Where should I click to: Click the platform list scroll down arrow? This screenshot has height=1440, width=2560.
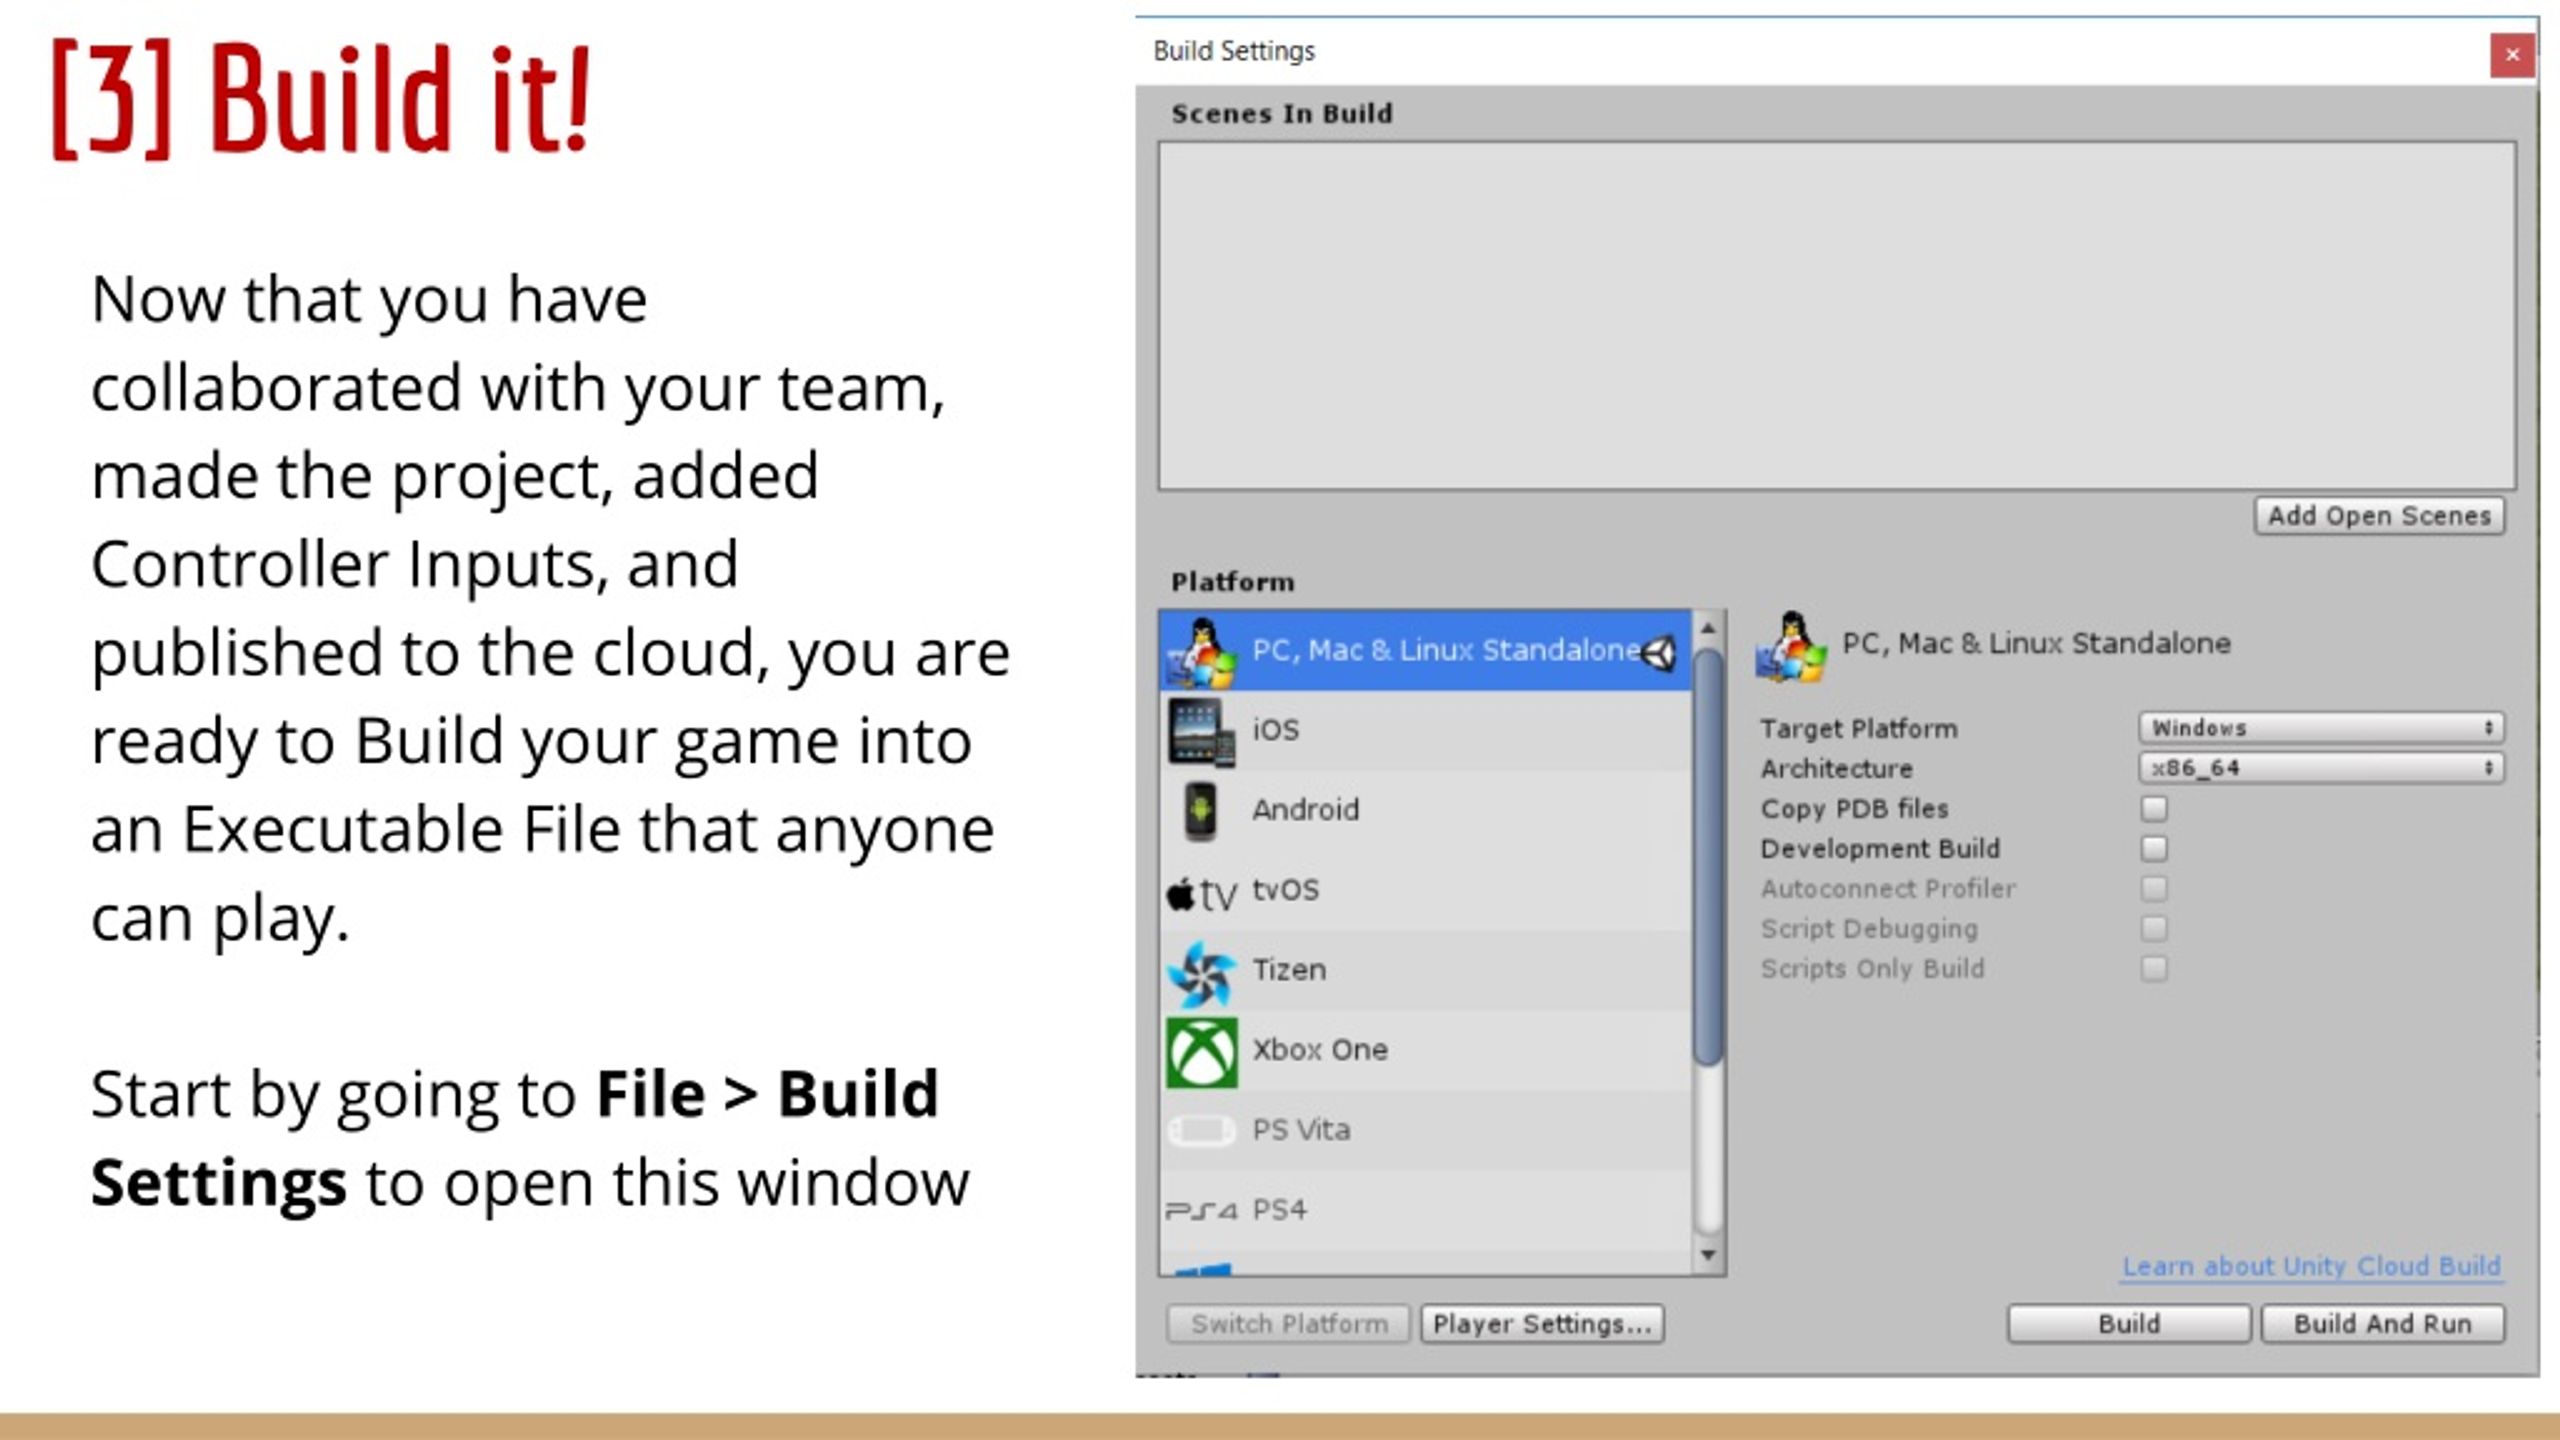coord(1708,1255)
